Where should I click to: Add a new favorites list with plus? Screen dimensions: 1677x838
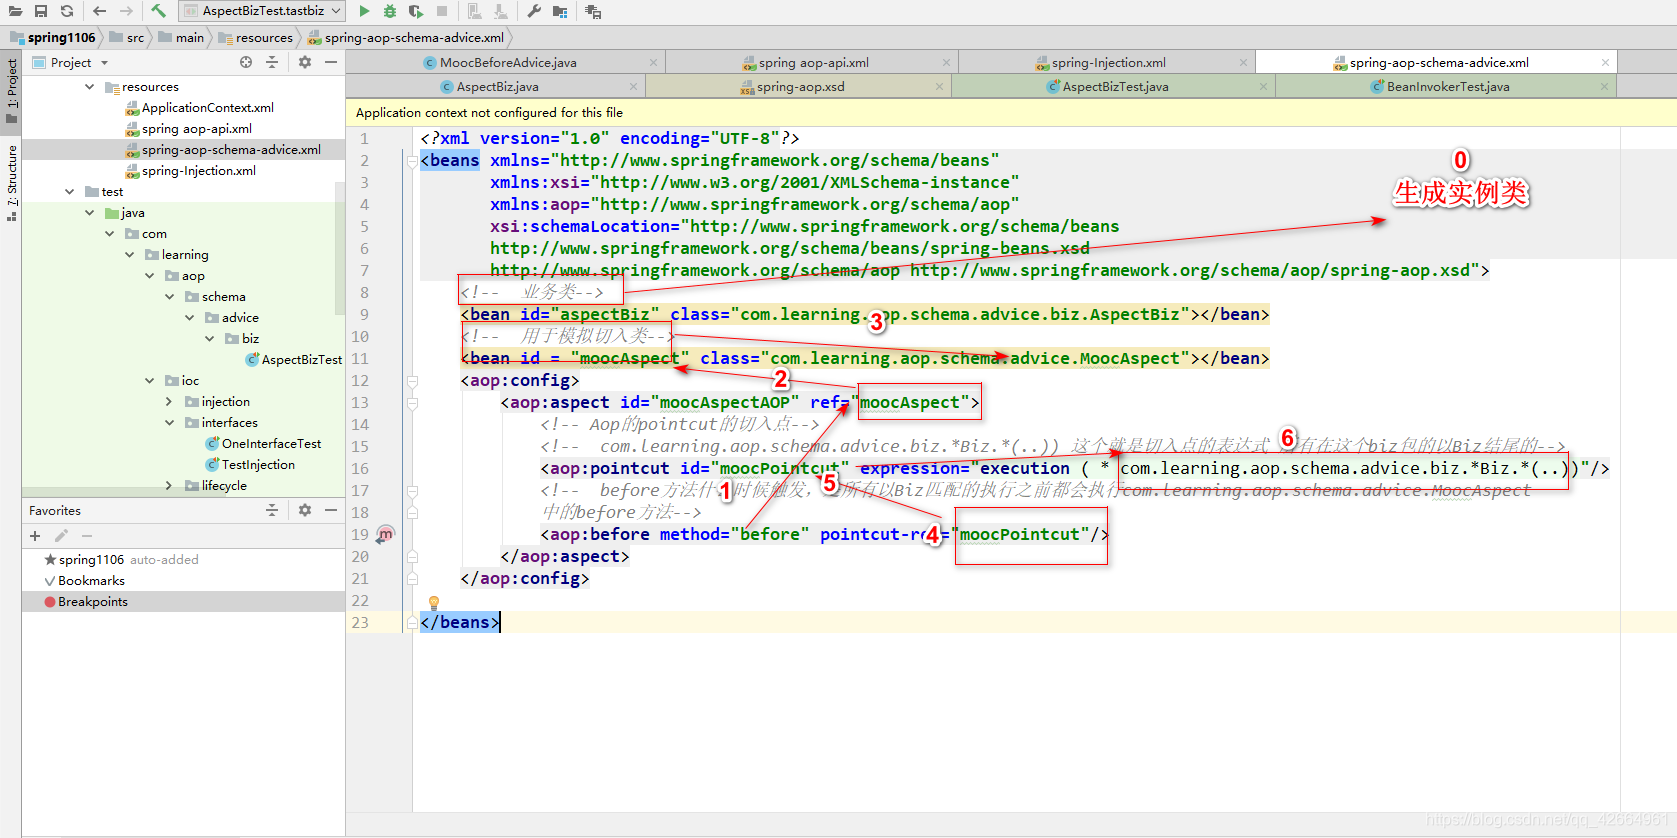pyautogui.click(x=35, y=536)
